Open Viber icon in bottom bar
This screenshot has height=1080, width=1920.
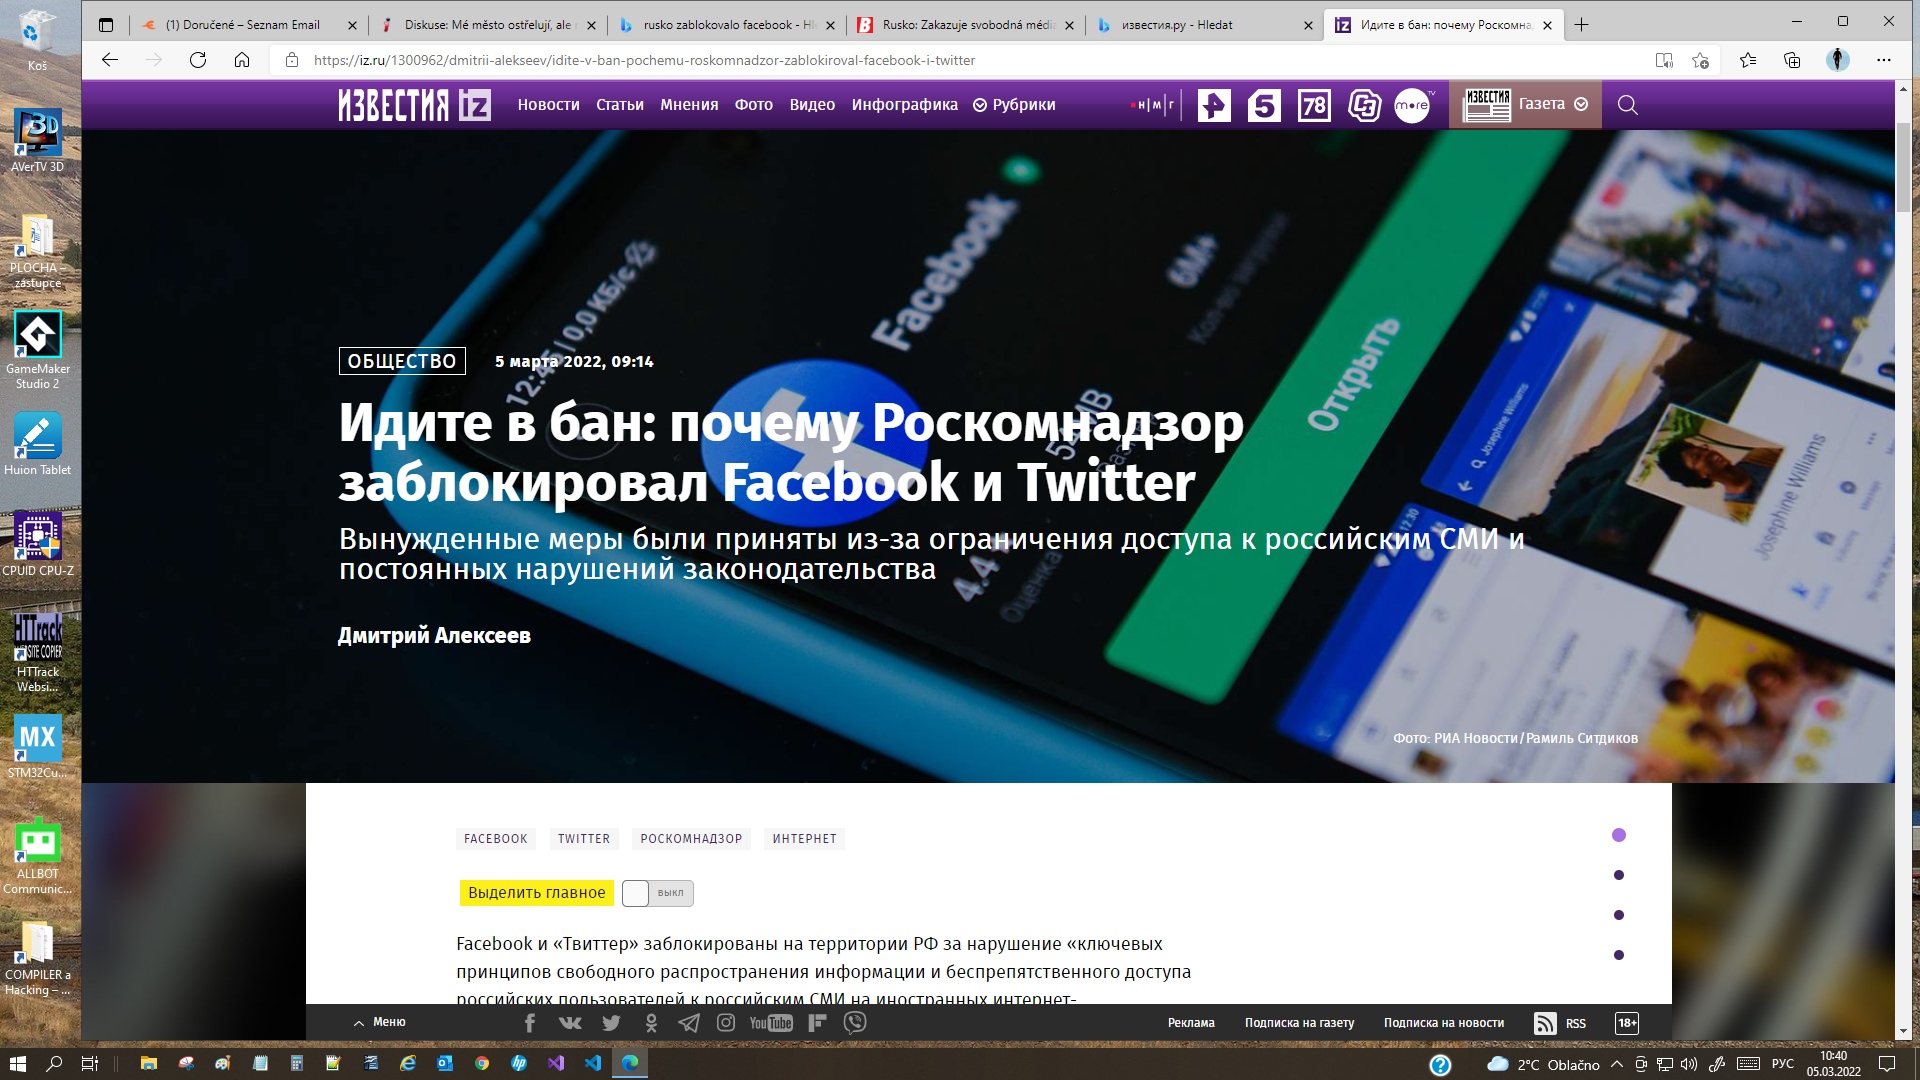[x=855, y=1023]
